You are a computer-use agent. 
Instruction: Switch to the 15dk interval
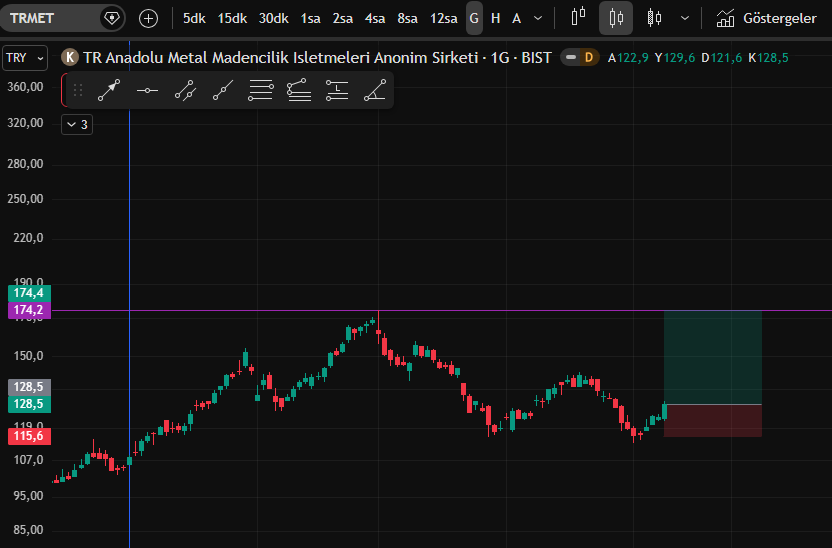[232, 19]
